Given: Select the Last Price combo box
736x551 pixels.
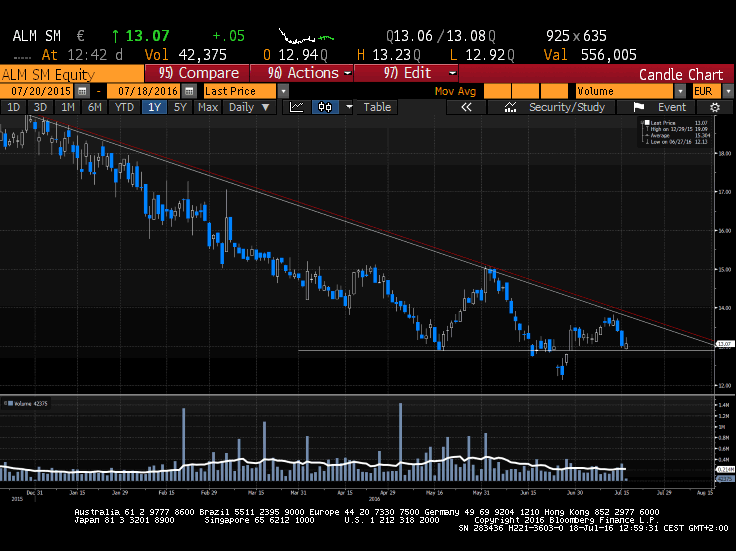Looking at the screenshot, I should tap(240, 91).
